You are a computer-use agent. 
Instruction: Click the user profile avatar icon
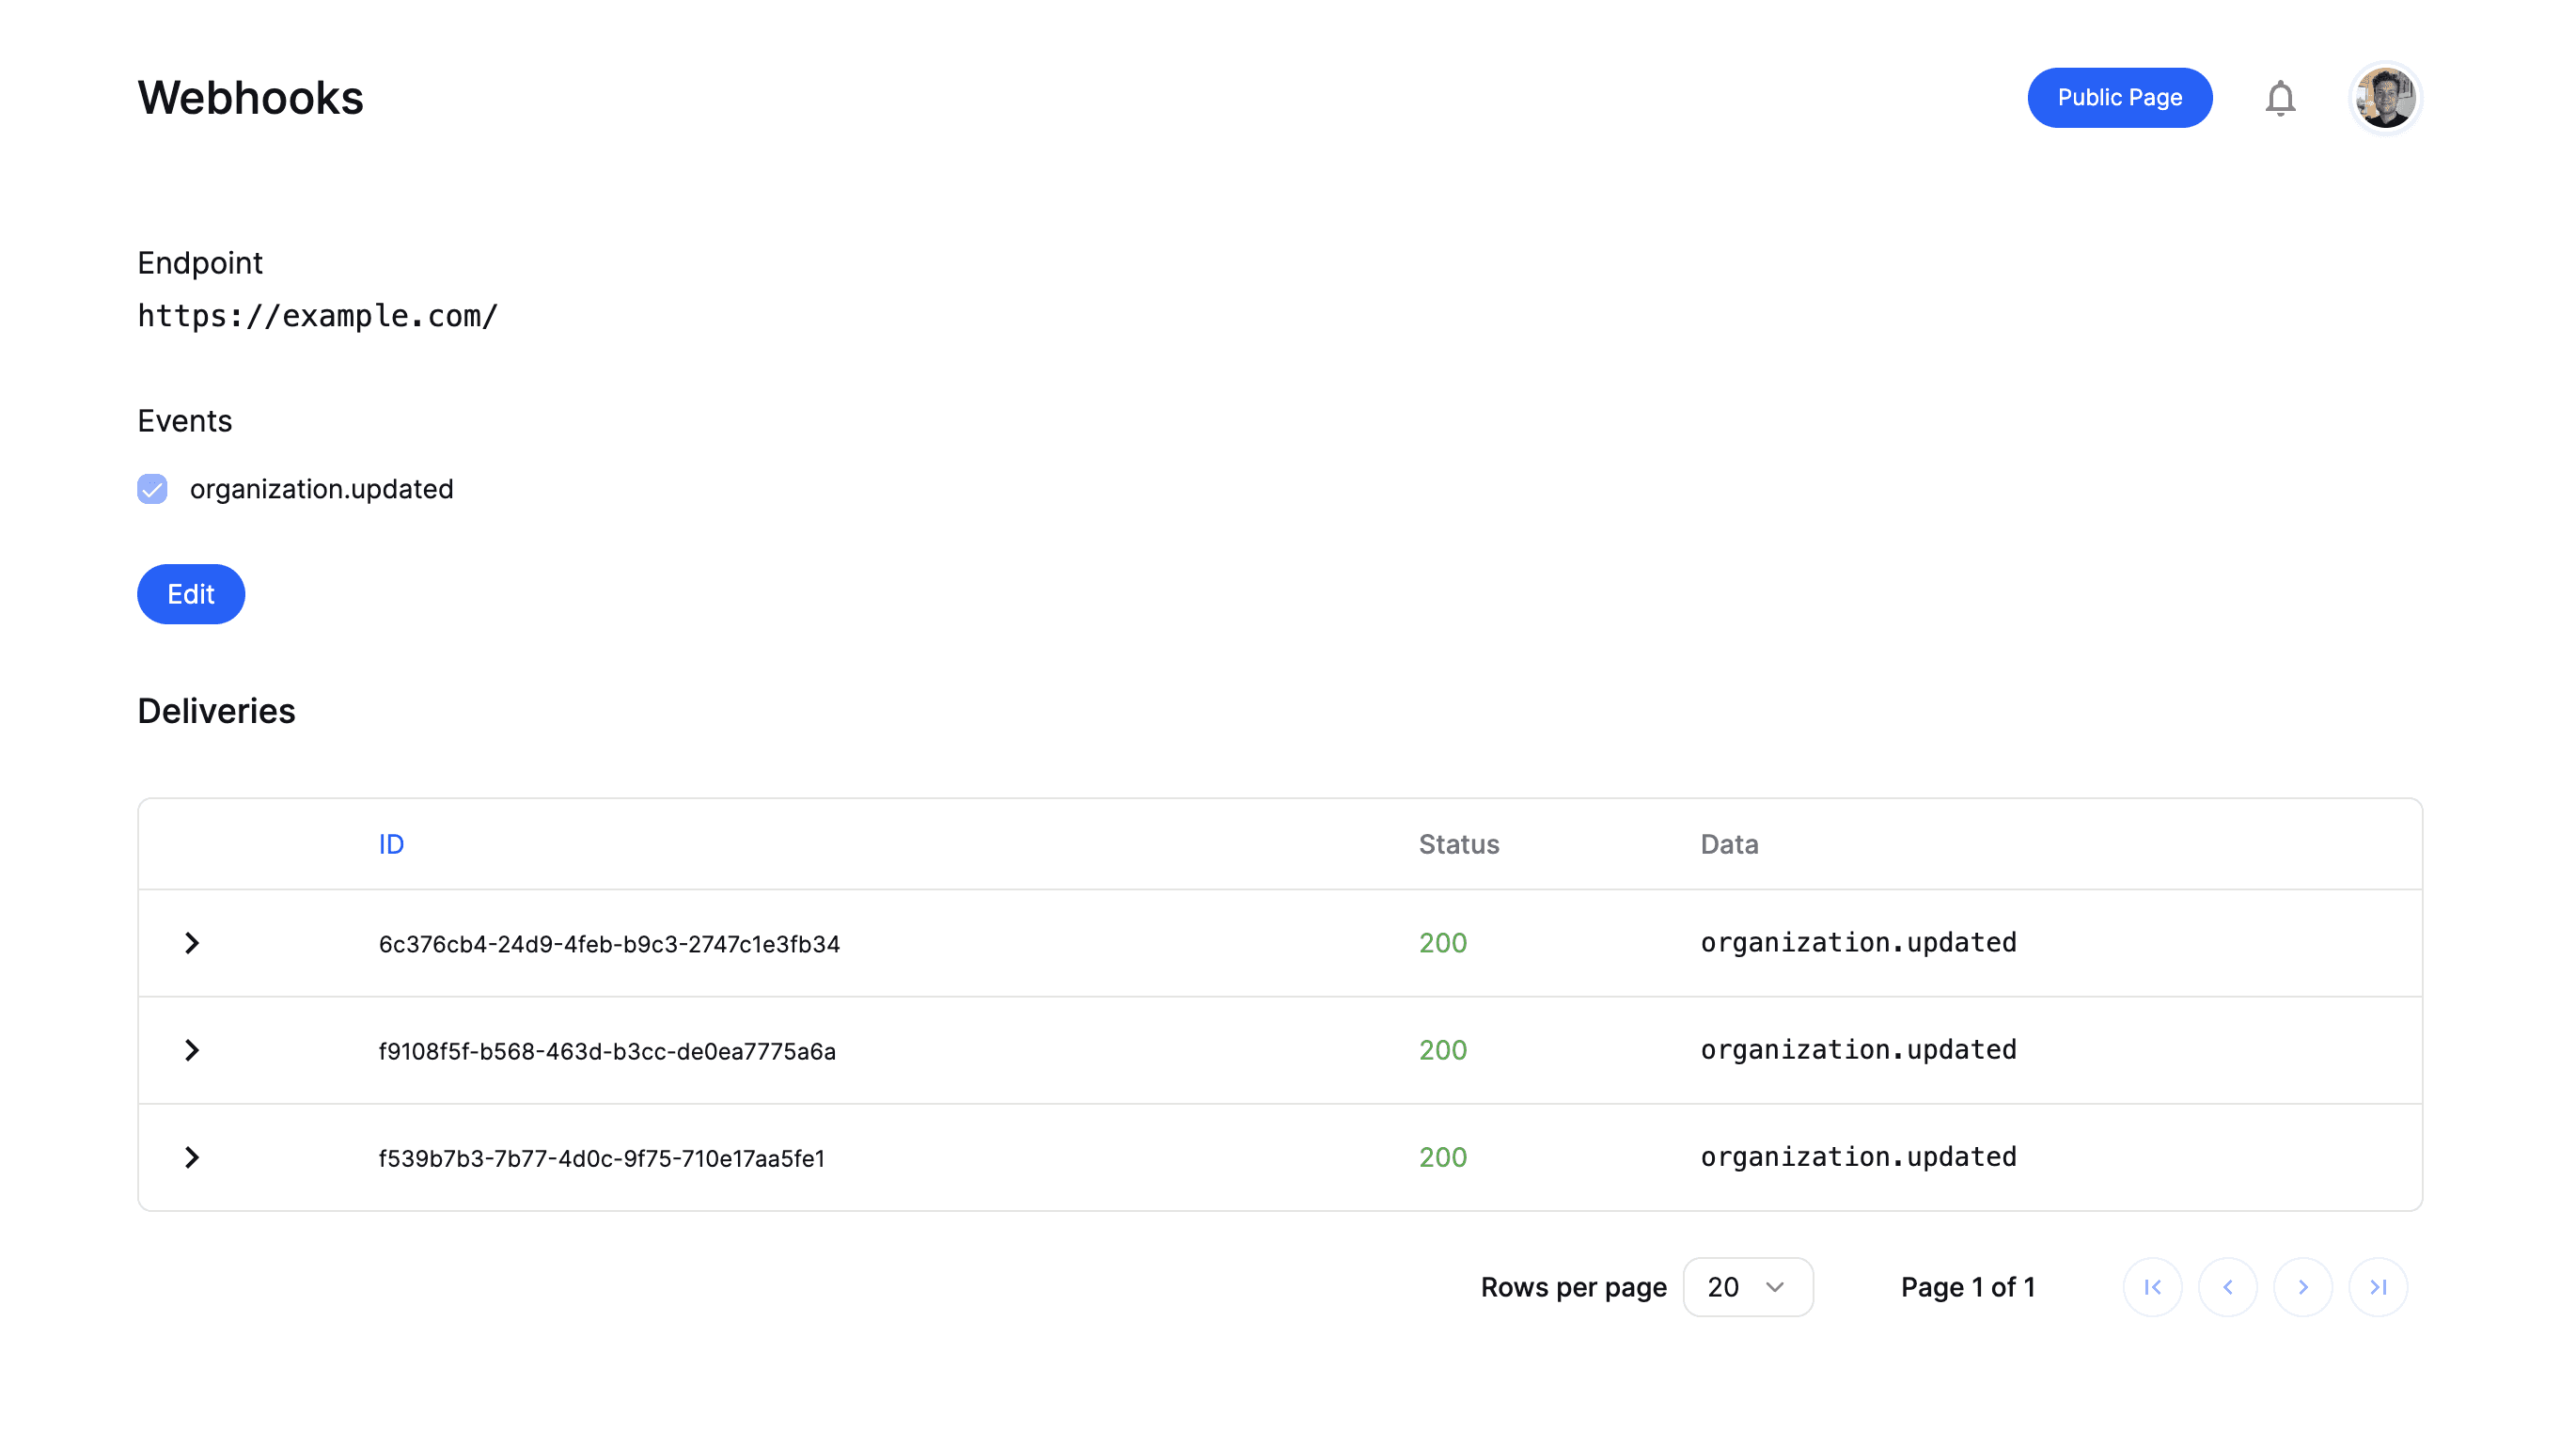click(x=2389, y=97)
